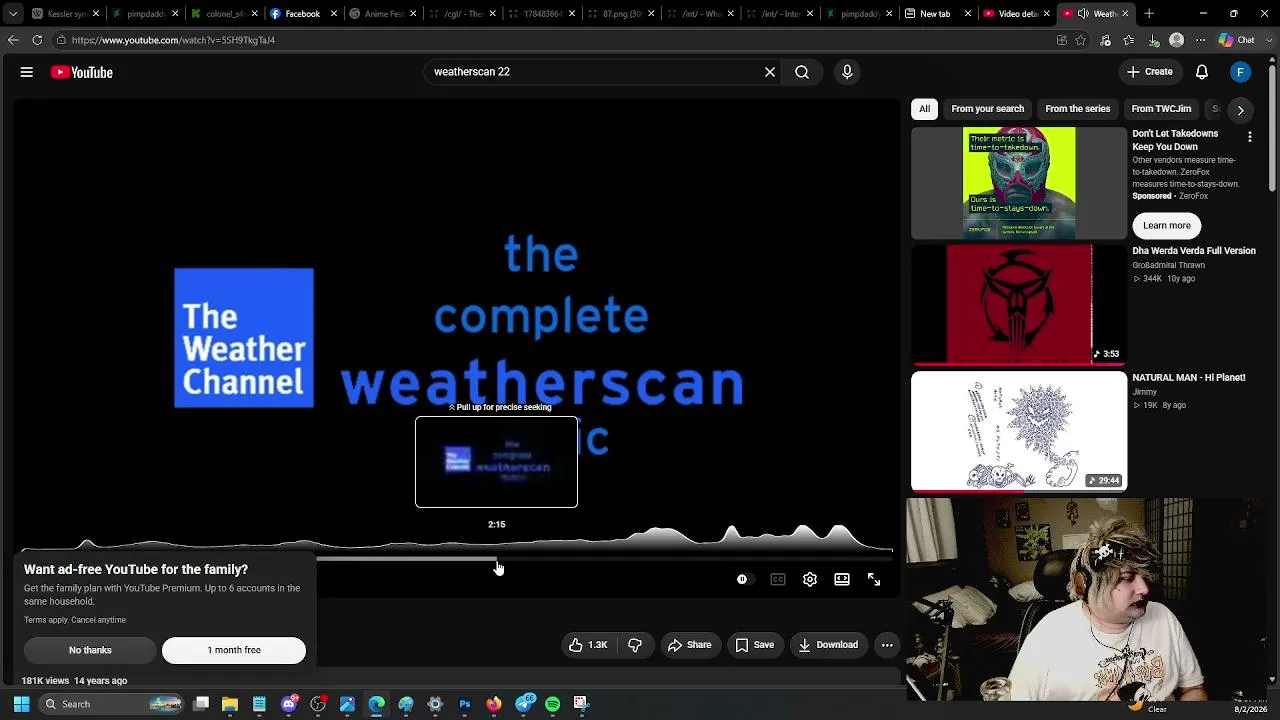1280x720 pixels.
Task: Click the Learn more ad button
Action: pyautogui.click(x=1167, y=226)
